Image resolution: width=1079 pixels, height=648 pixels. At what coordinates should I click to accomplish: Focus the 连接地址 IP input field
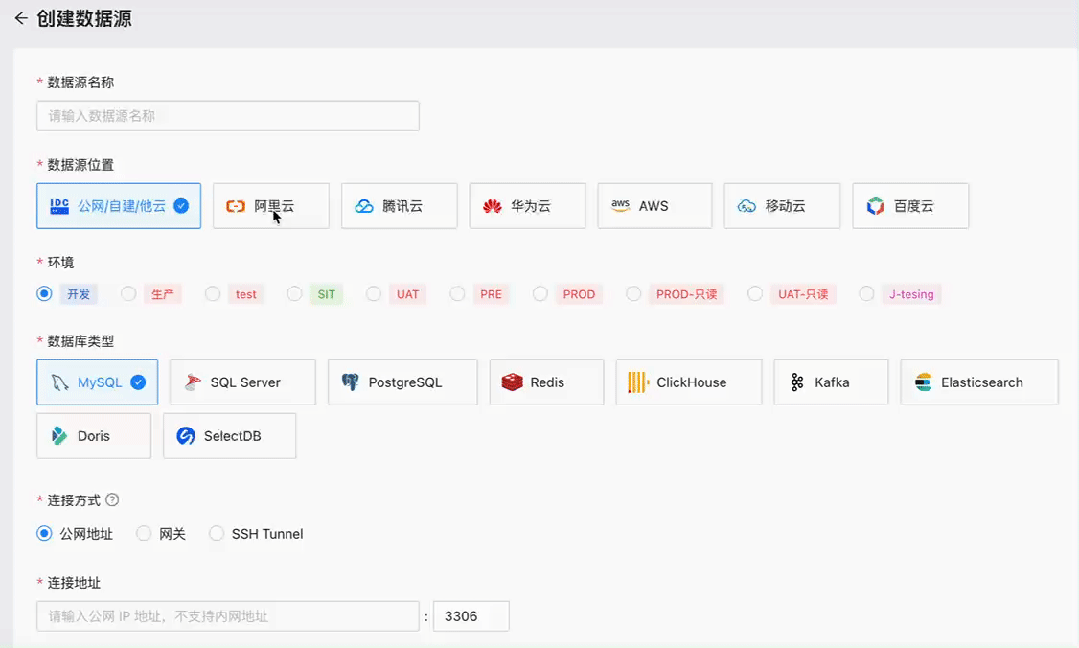(x=228, y=616)
